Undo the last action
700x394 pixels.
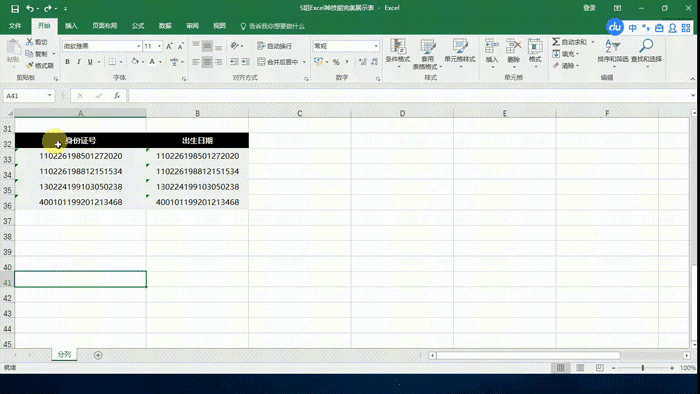tap(29, 8)
